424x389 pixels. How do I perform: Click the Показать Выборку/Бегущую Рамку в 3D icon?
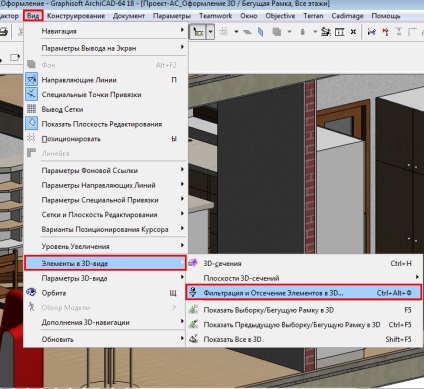pos(193,310)
